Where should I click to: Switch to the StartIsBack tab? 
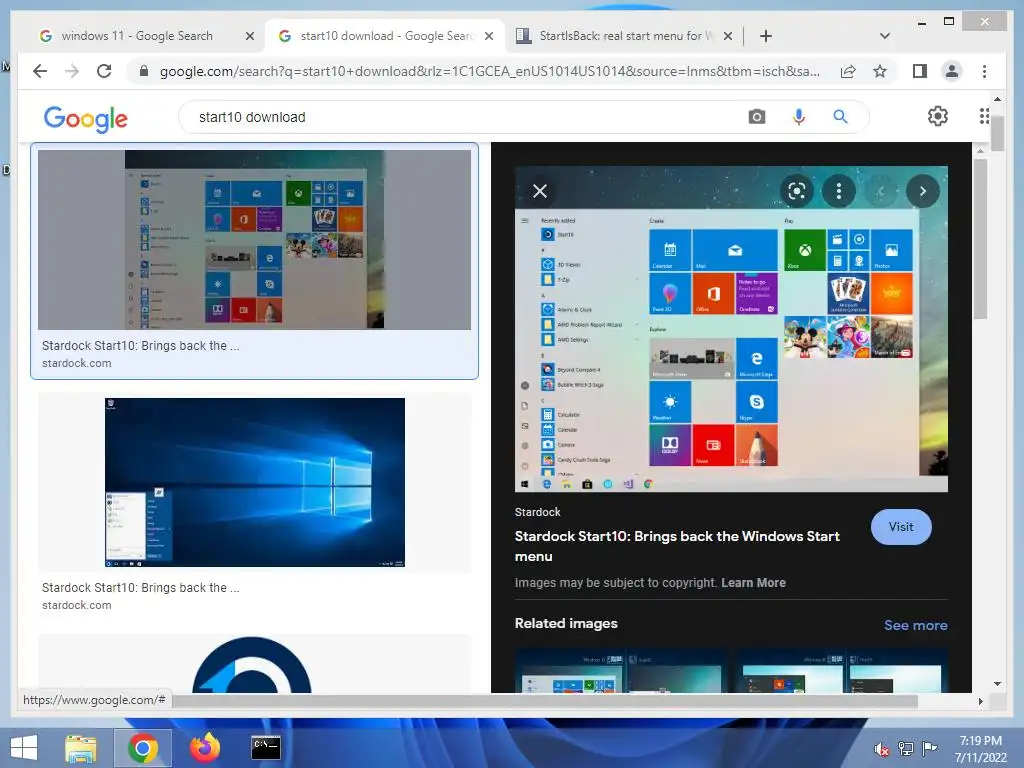(x=624, y=36)
